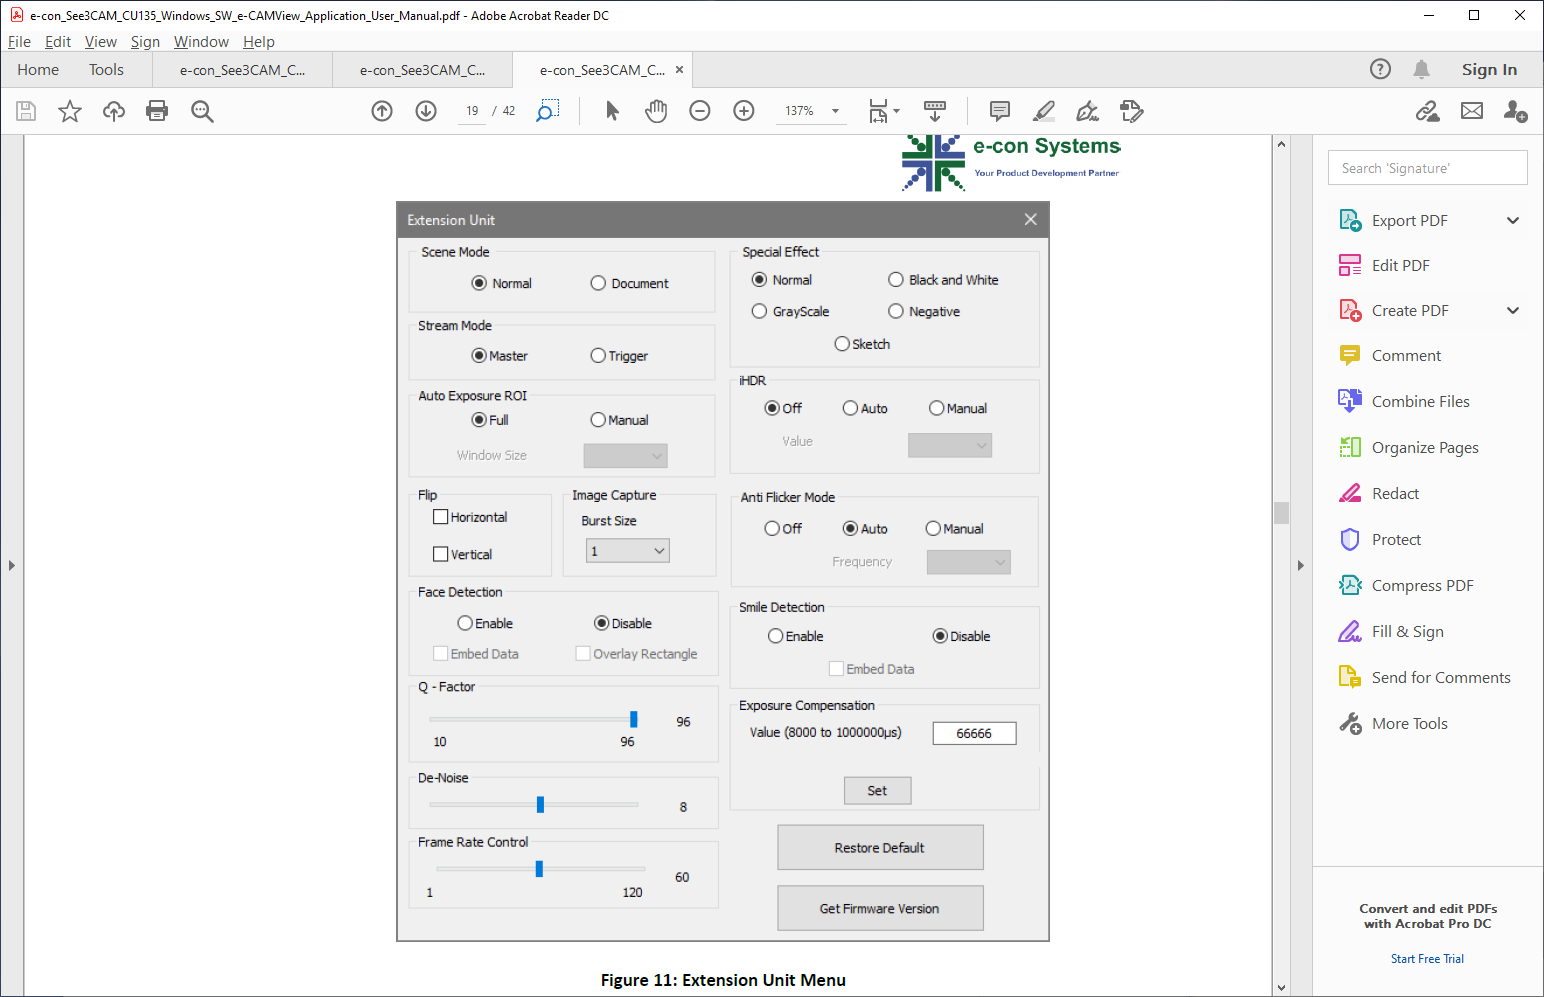This screenshot has width=1544, height=997.
Task: Check the Horizontal flip checkbox
Action: coord(440,517)
